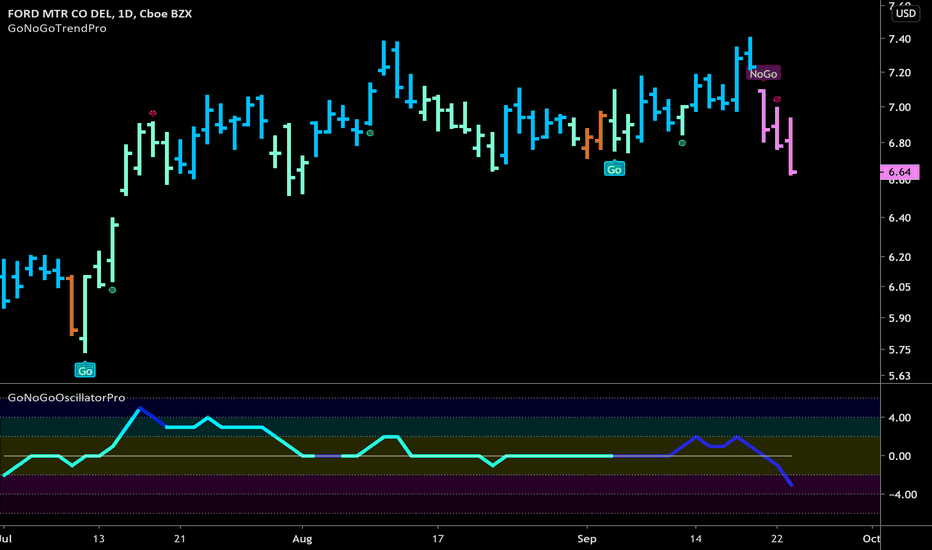Viewport: 932px width, 550px height.
Task: Click the 13 date label on time axis
Action: [x=99, y=539]
